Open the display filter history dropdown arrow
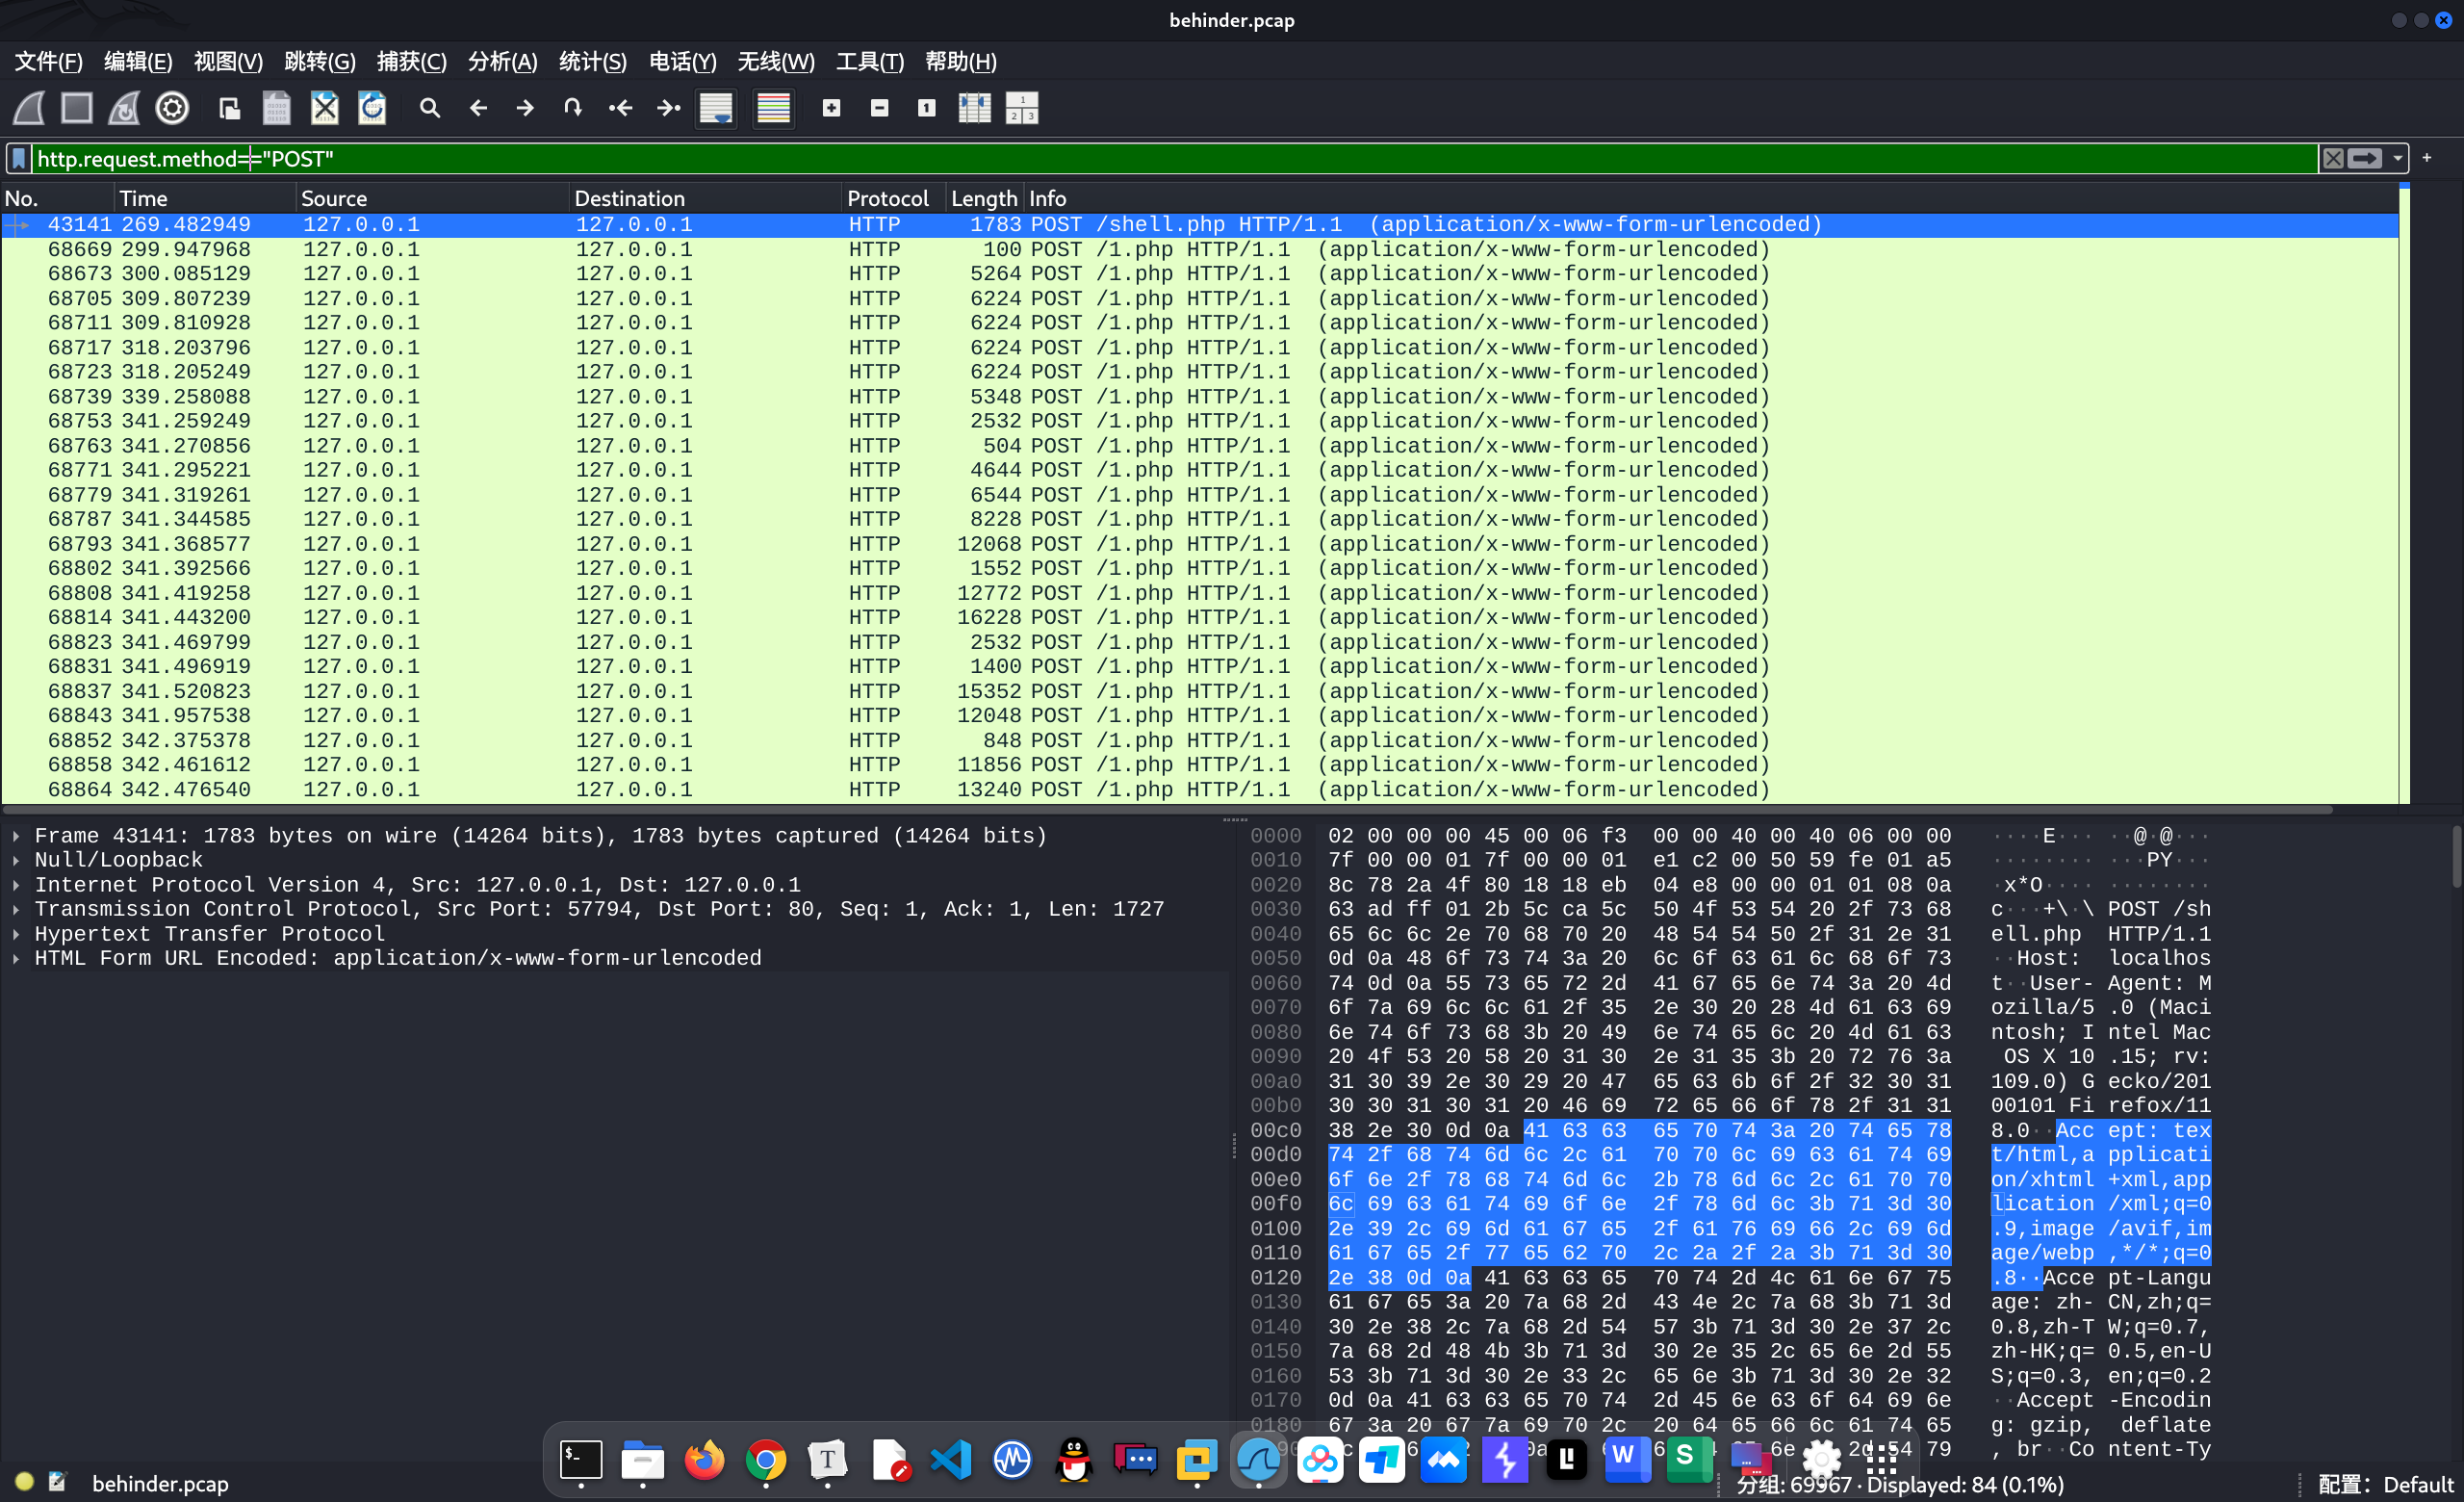The image size is (2464, 1502). point(2397,159)
